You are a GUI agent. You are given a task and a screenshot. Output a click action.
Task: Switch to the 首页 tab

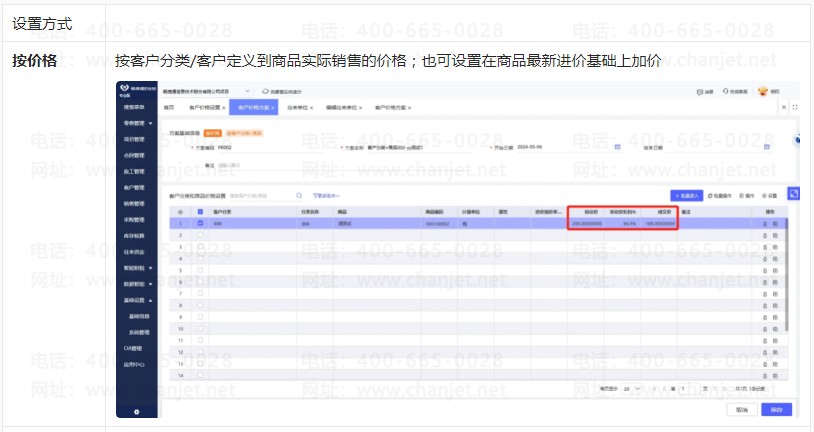coord(169,107)
